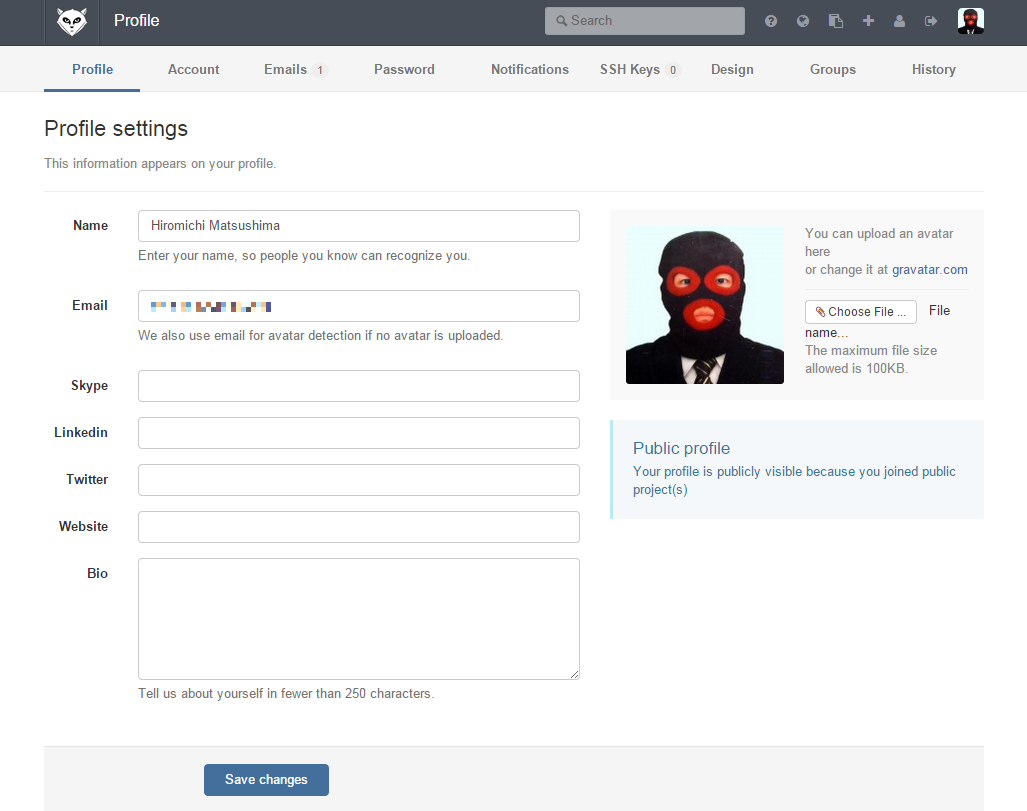This screenshot has width=1027, height=811.
Task: Open the Notifications tab
Action: 530,69
